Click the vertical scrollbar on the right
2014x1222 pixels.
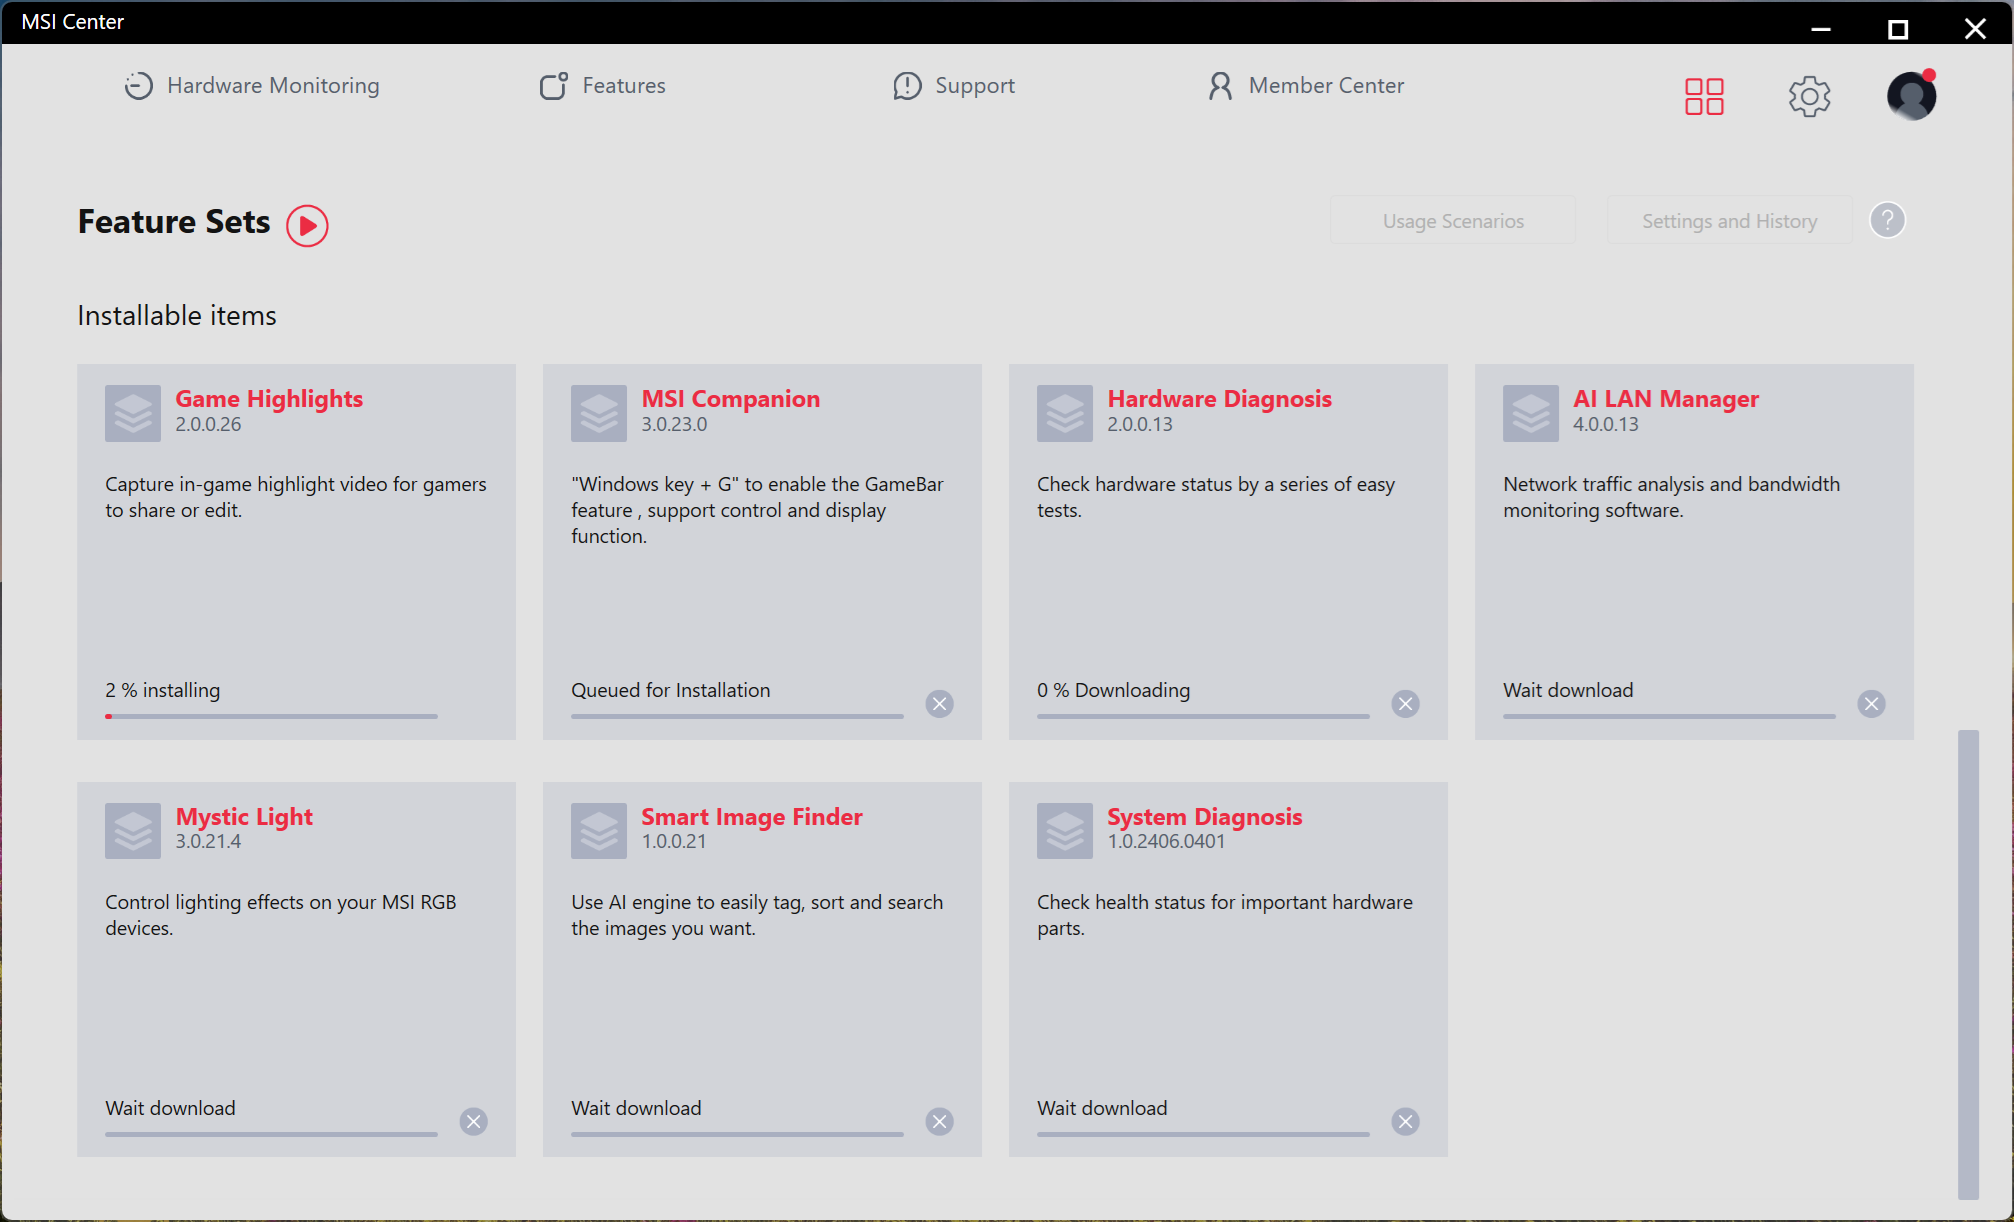click(1968, 964)
